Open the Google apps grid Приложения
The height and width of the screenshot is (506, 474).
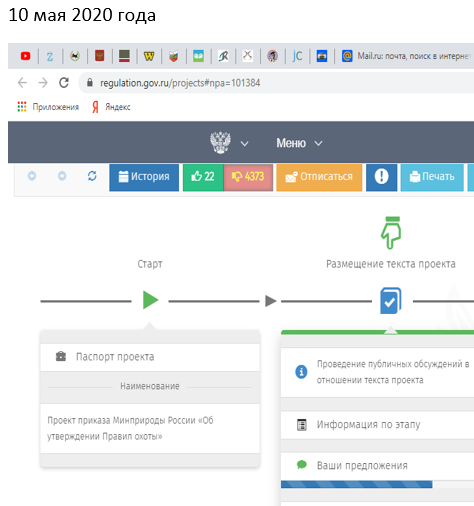48,107
